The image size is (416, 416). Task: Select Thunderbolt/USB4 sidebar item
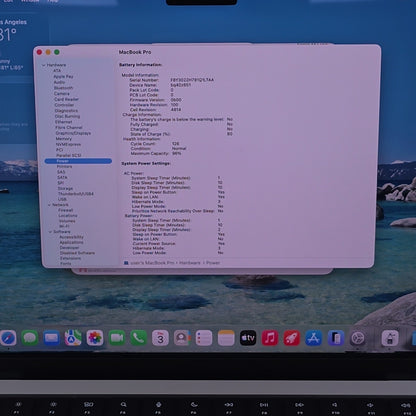click(x=76, y=194)
